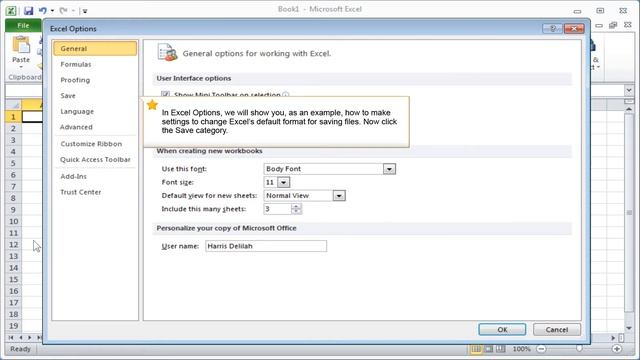Click the User name text field
The height and width of the screenshot is (360, 640).
point(266,246)
